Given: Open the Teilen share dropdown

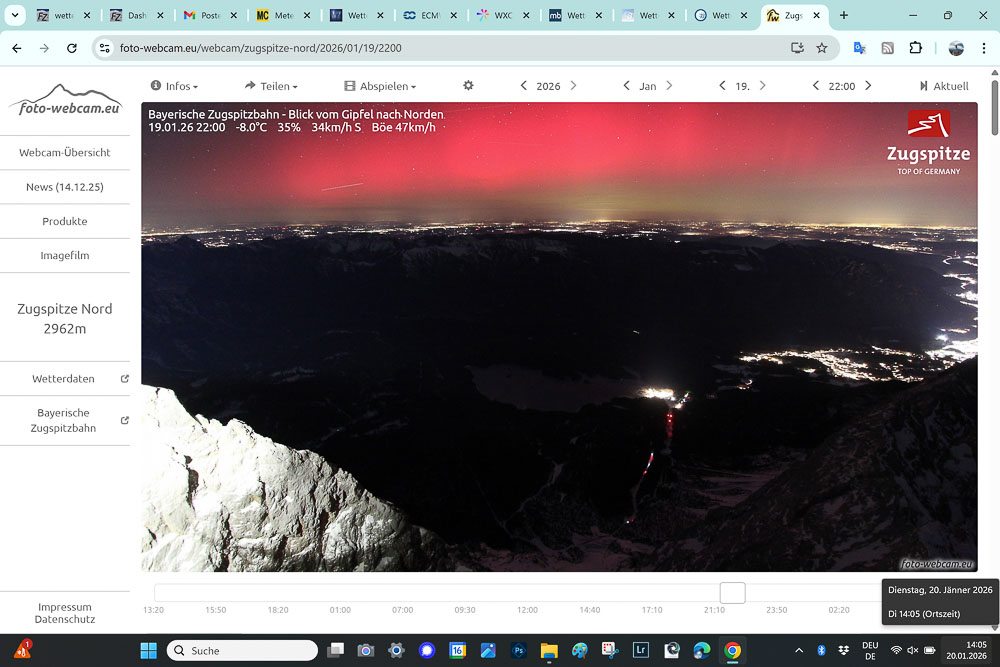Looking at the screenshot, I should [271, 86].
